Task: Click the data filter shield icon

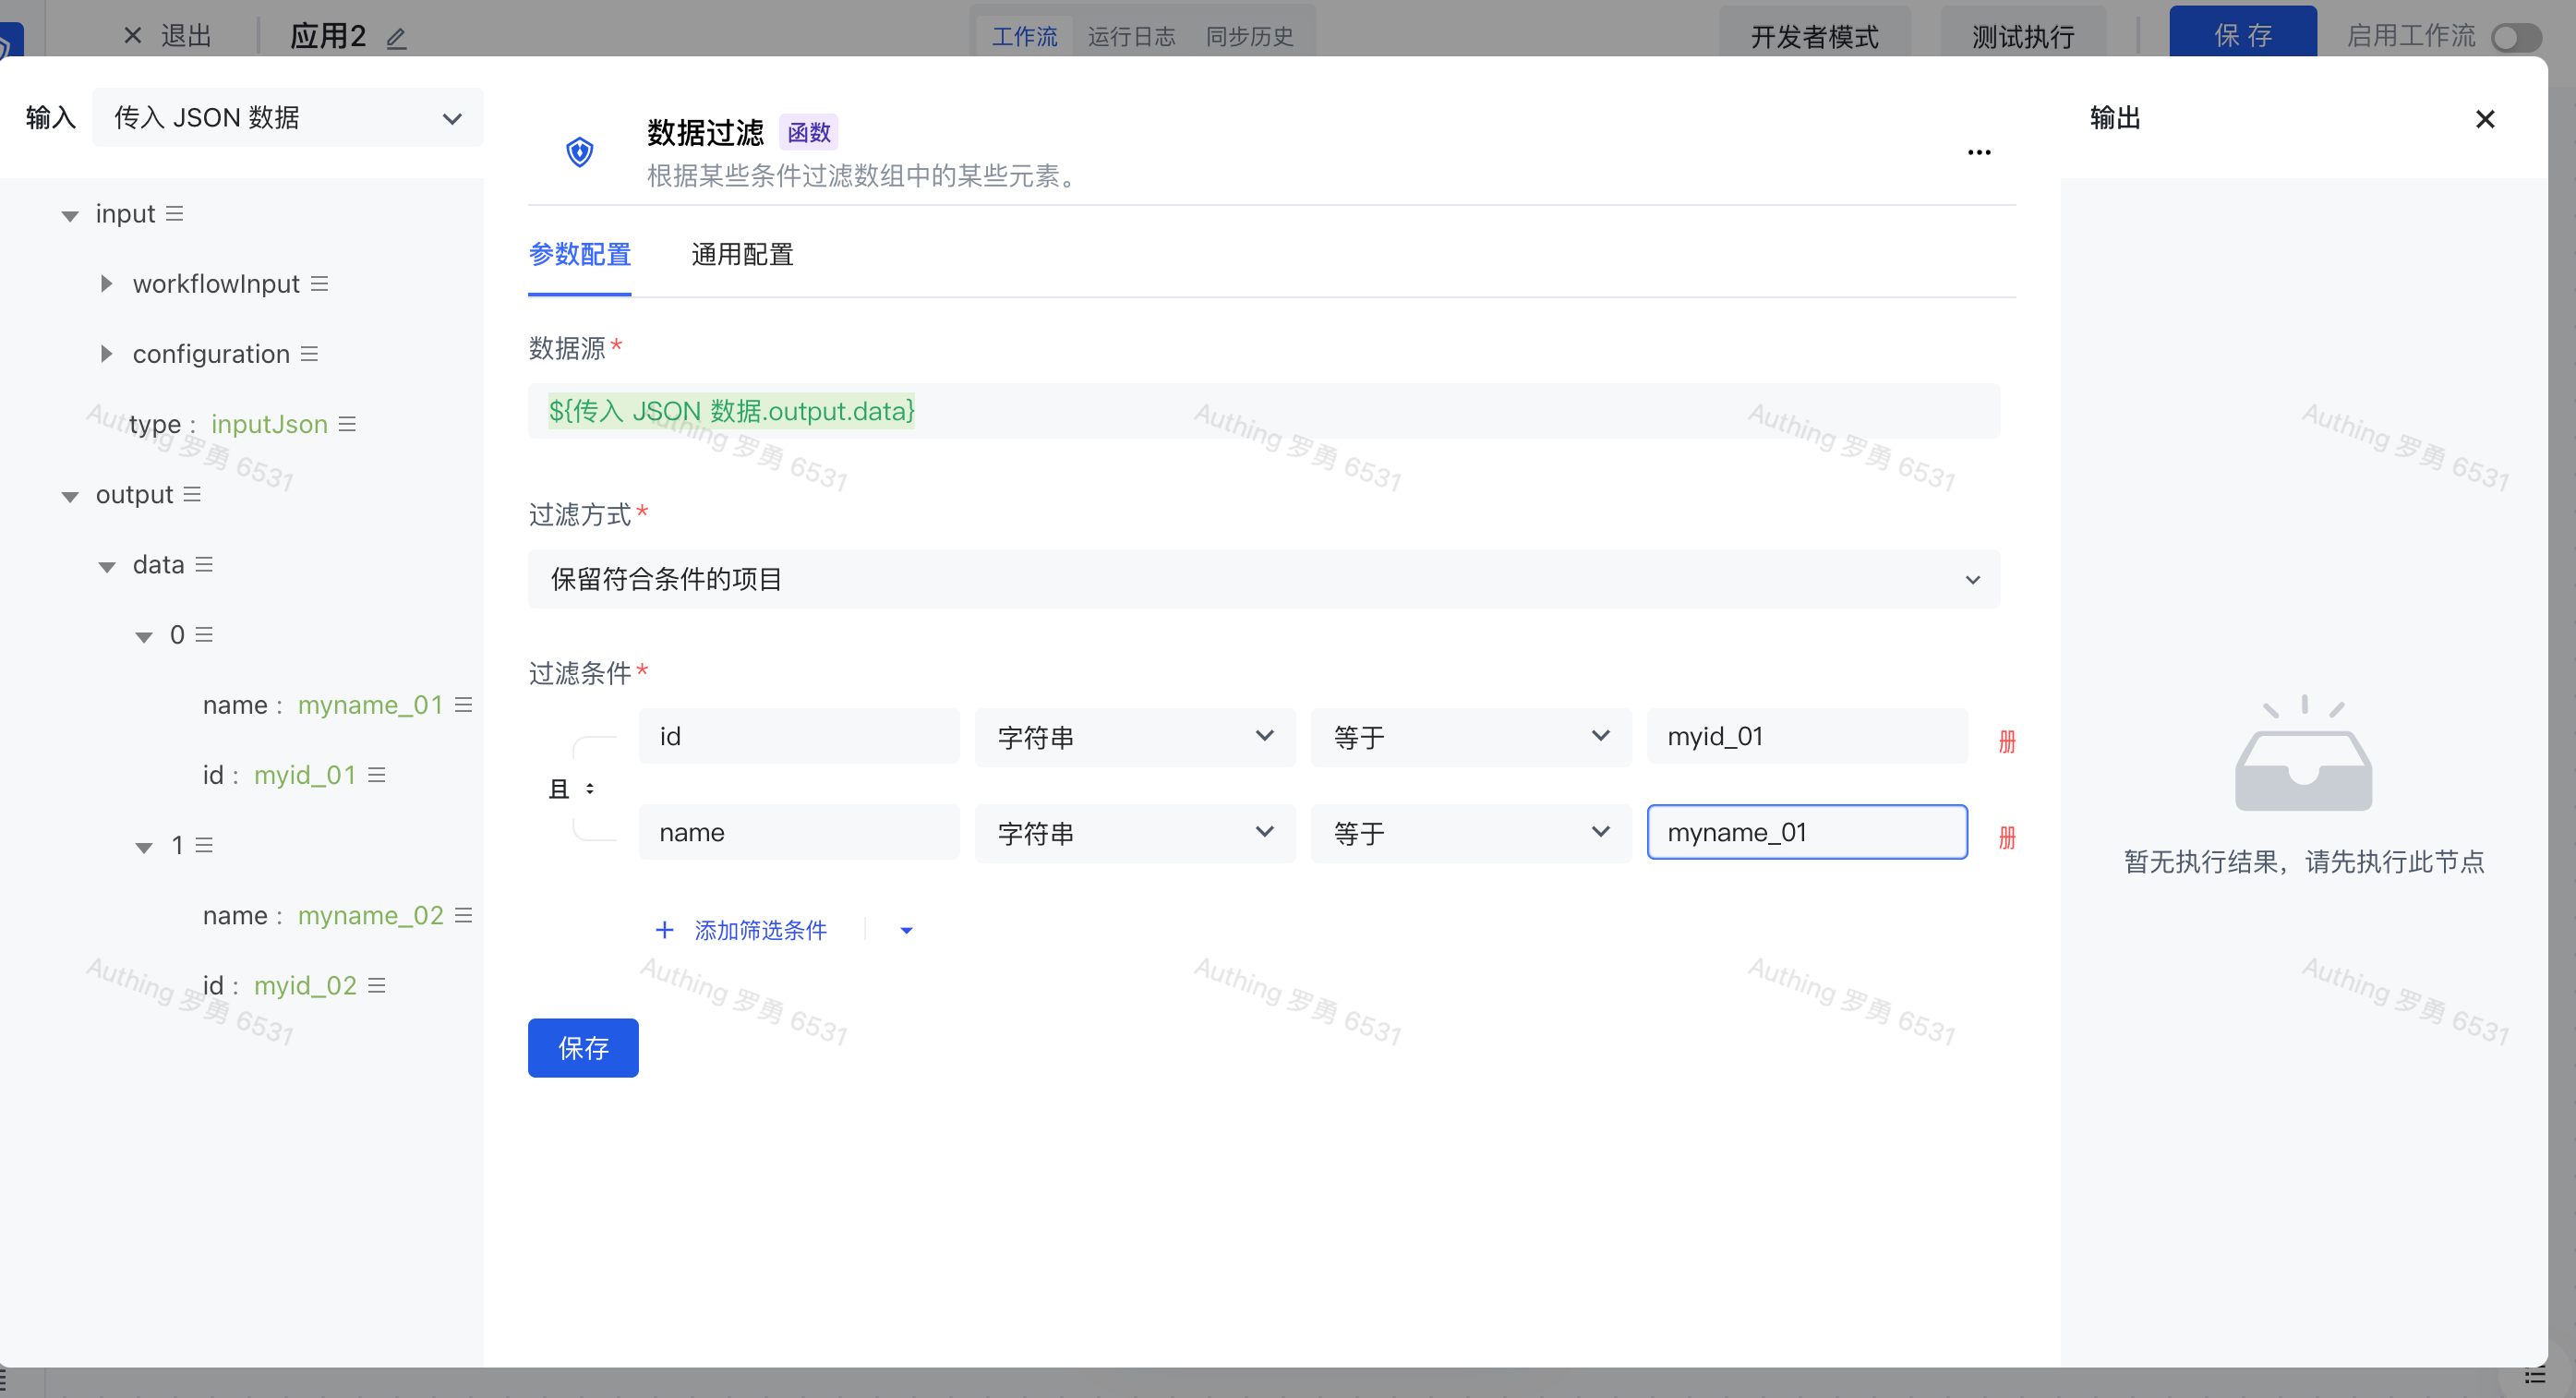Action: [x=580, y=152]
